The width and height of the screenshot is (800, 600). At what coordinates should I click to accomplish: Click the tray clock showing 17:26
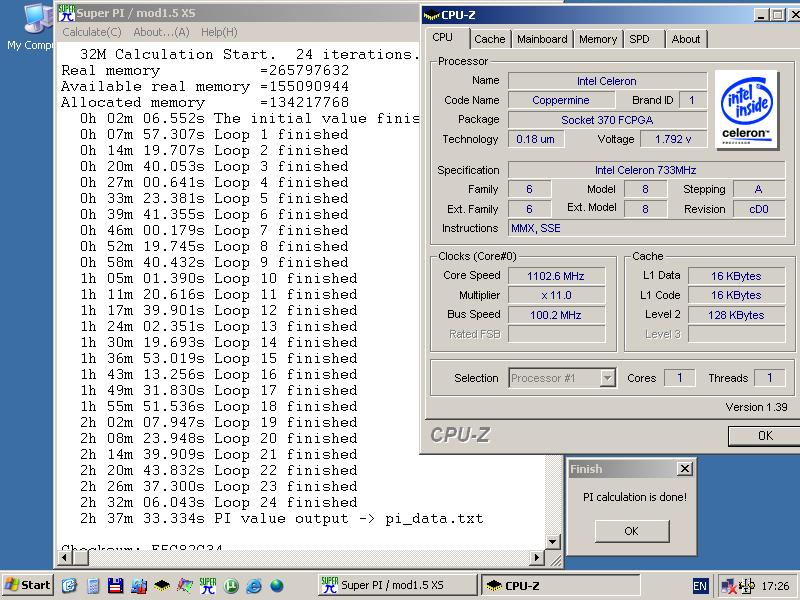(x=775, y=586)
